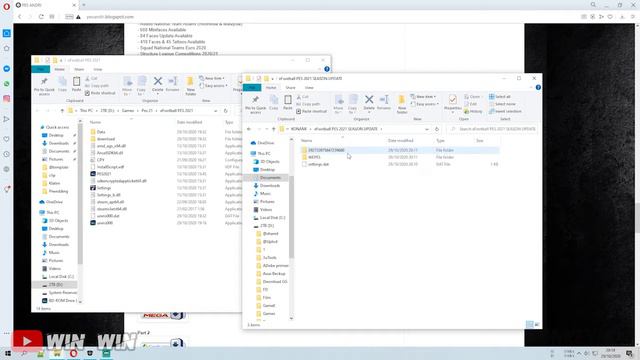This screenshot has width=640, height=360.
Task: Click Move to in the SEASON UPDATE window
Action: coord(338,104)
